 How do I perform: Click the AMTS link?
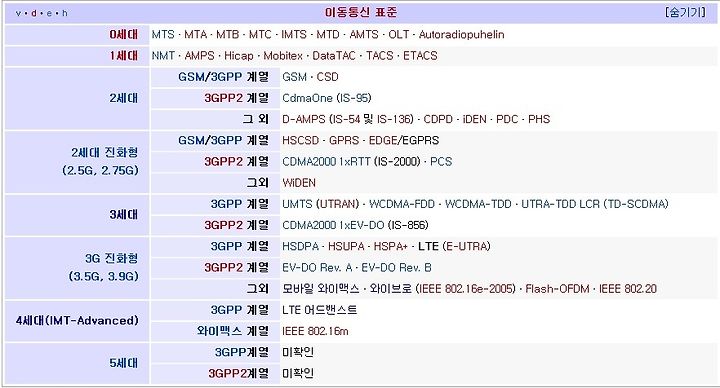coord(364,34)
